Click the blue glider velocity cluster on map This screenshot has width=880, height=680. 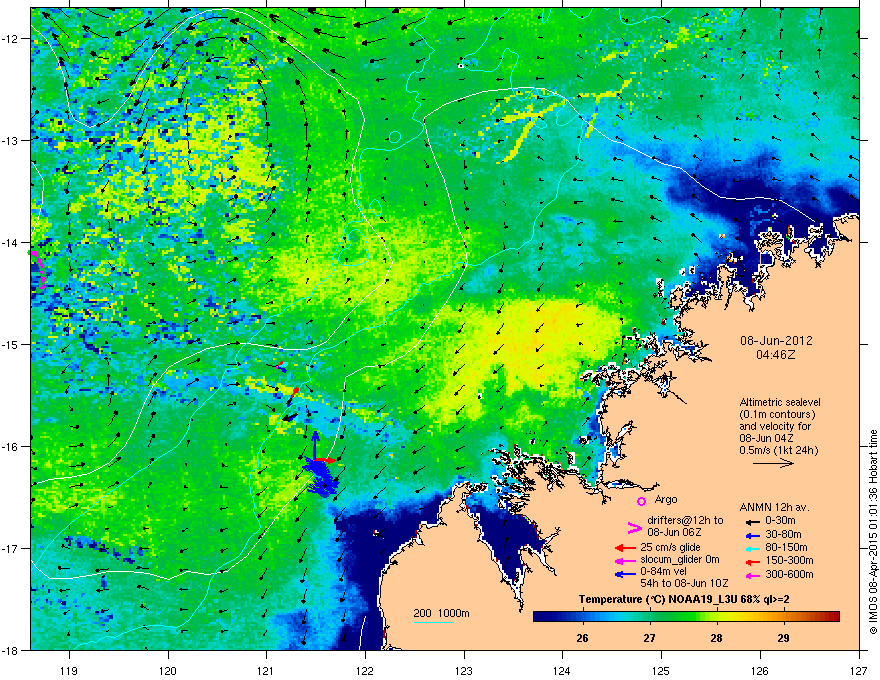(321, 477)
